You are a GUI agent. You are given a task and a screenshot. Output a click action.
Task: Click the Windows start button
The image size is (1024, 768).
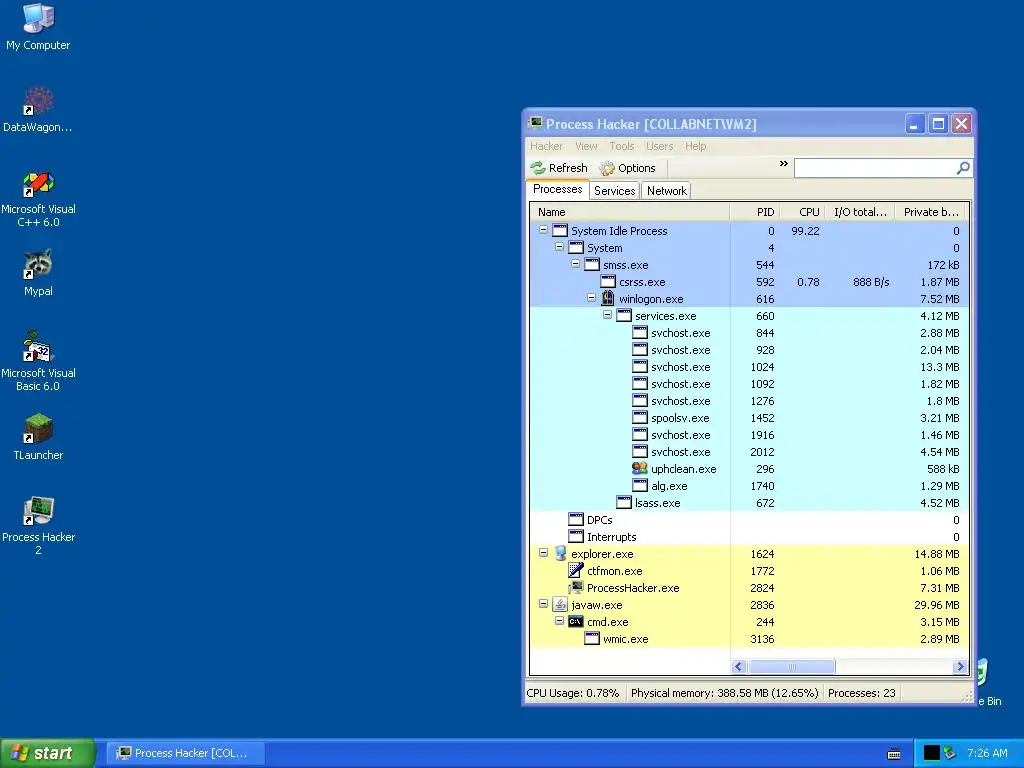pos(48,753)
